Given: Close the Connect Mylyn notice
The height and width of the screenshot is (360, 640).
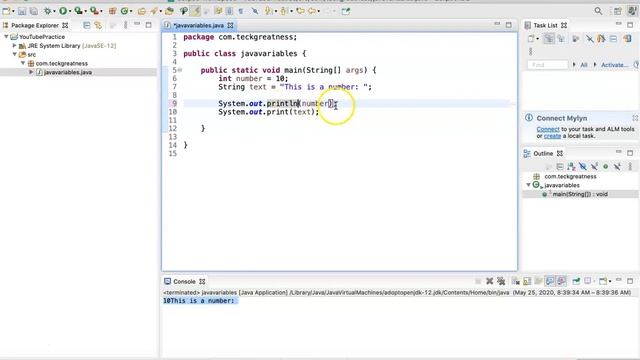Looking at the screenshot, I should (x=635, y=118).
